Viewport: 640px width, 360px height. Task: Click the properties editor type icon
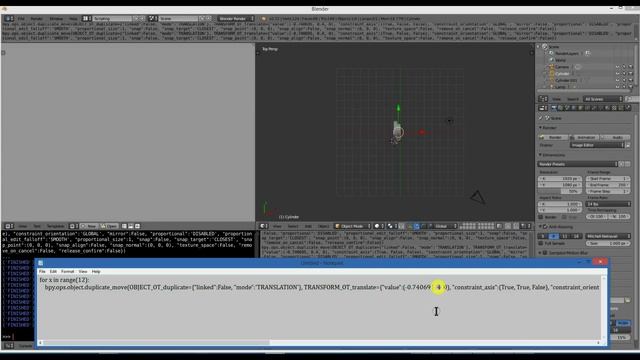coord(543,108)
